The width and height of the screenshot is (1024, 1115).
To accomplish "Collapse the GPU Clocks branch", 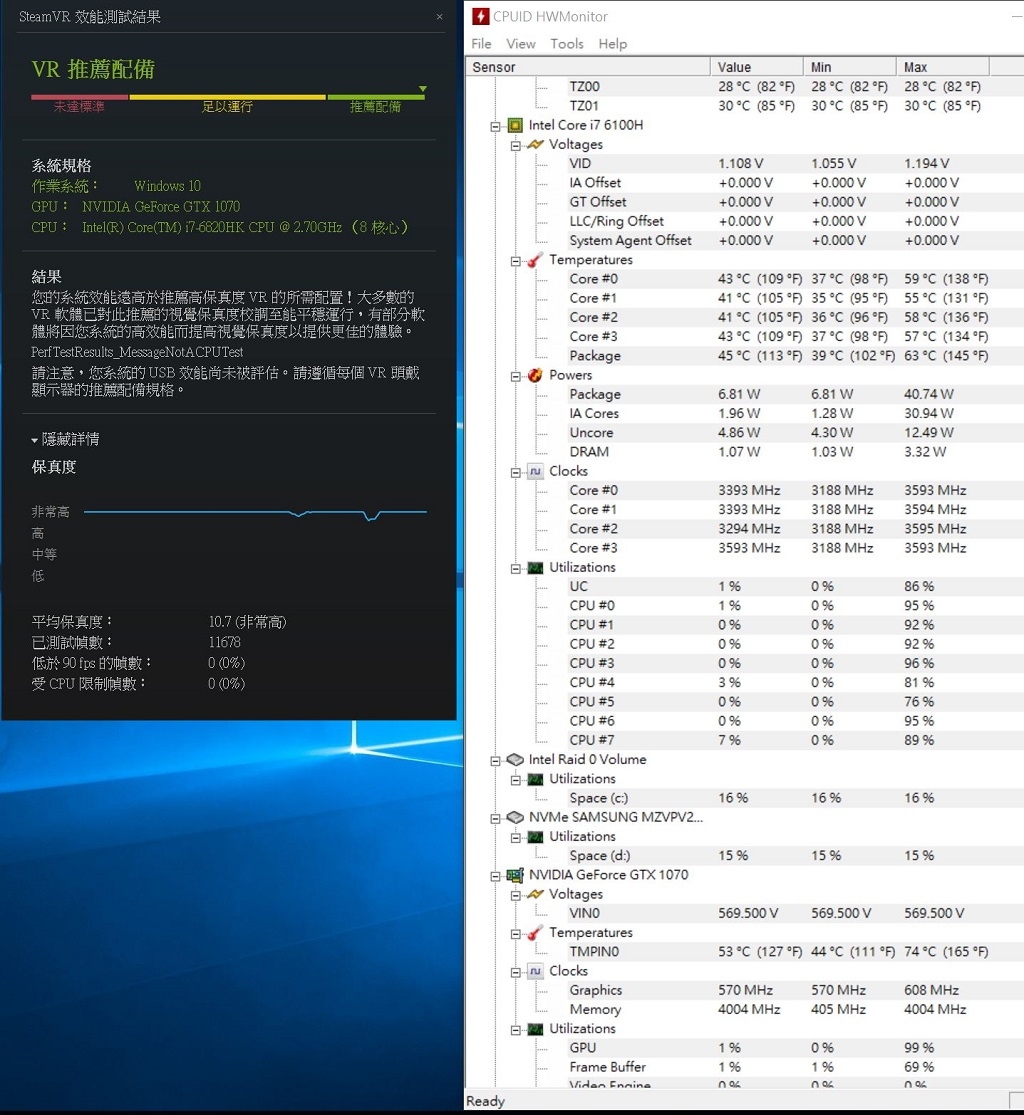I will pos(516,972).
